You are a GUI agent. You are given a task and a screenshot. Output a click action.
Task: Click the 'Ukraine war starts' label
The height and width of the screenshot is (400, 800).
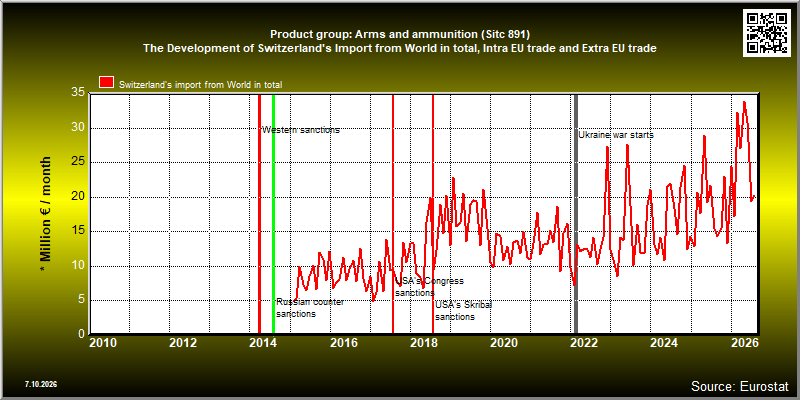(616, 135)
